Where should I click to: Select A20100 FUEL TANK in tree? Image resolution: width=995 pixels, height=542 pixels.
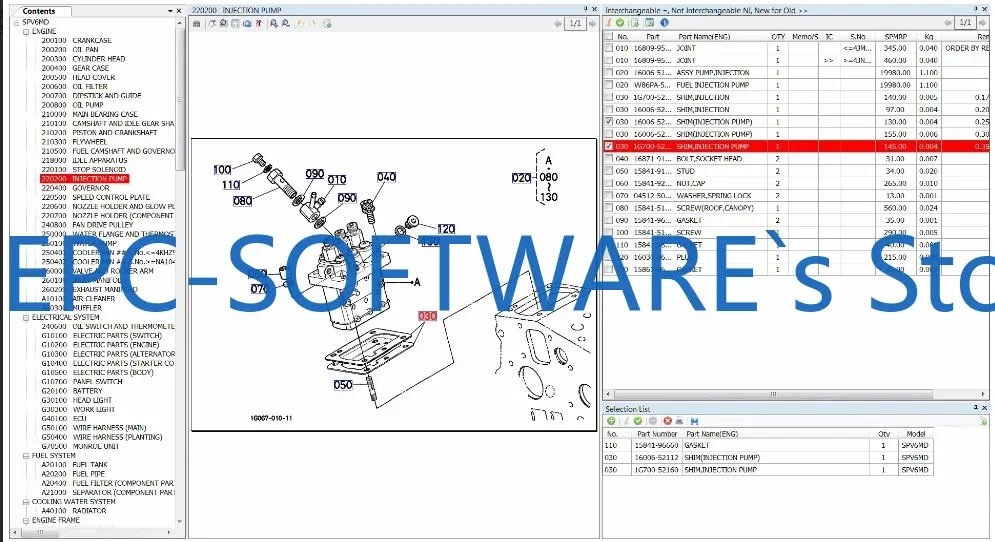point(74,465)
